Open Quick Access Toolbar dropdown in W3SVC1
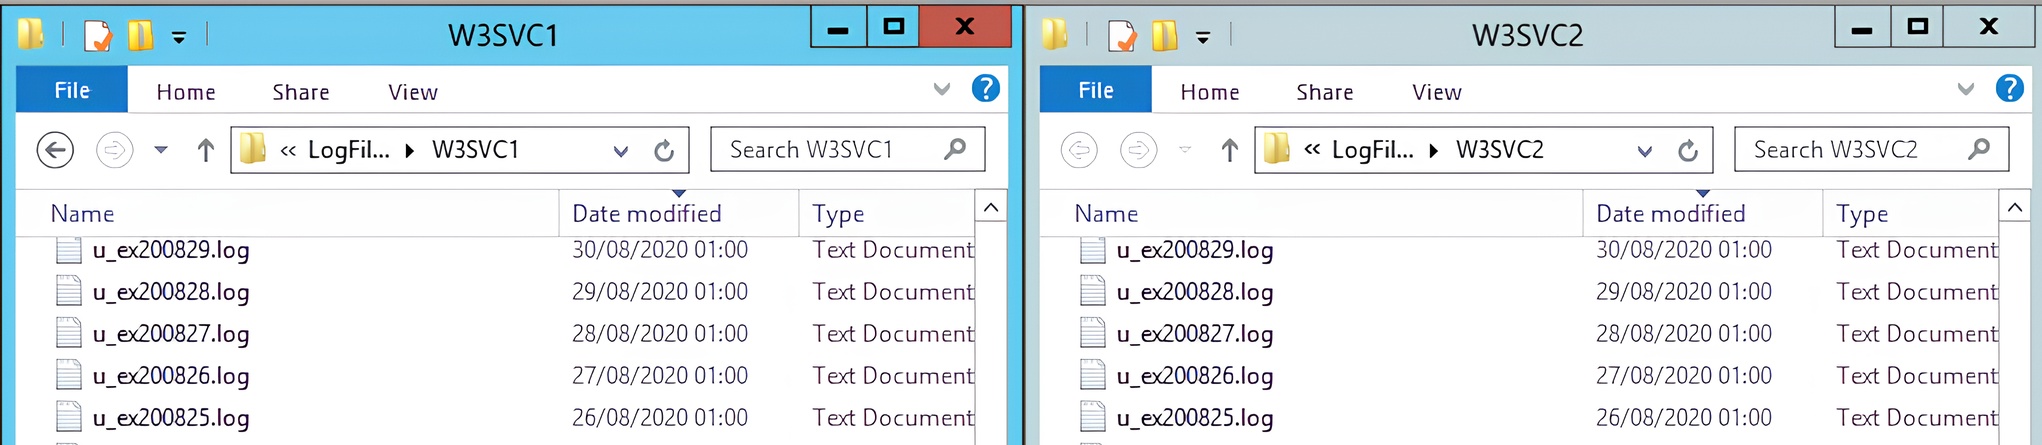2042x445 pixels. point(179,38)
